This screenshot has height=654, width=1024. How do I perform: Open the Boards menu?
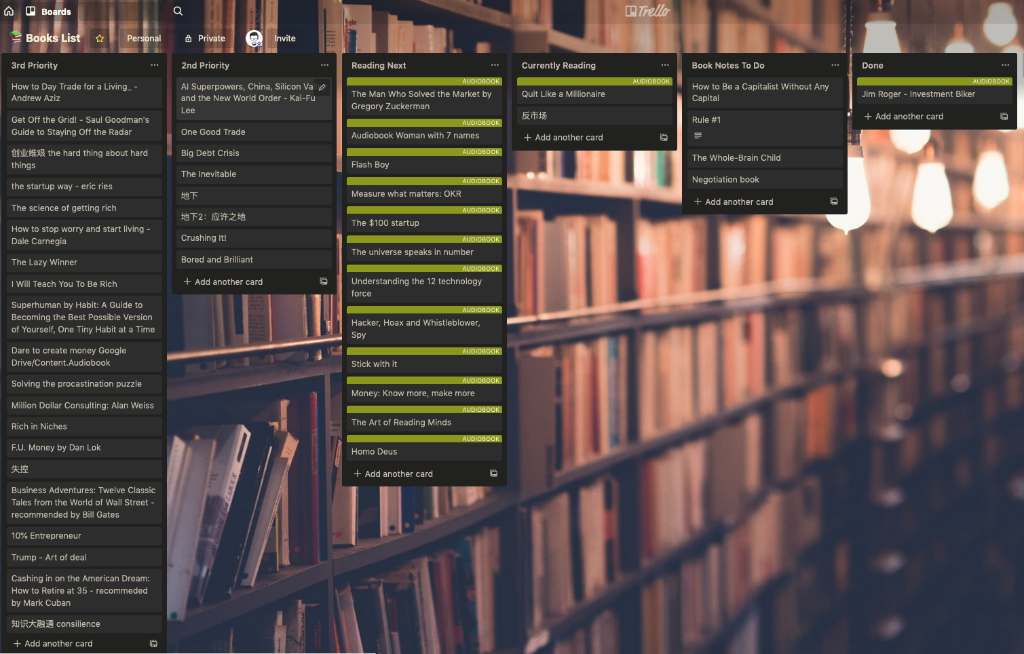48,11
